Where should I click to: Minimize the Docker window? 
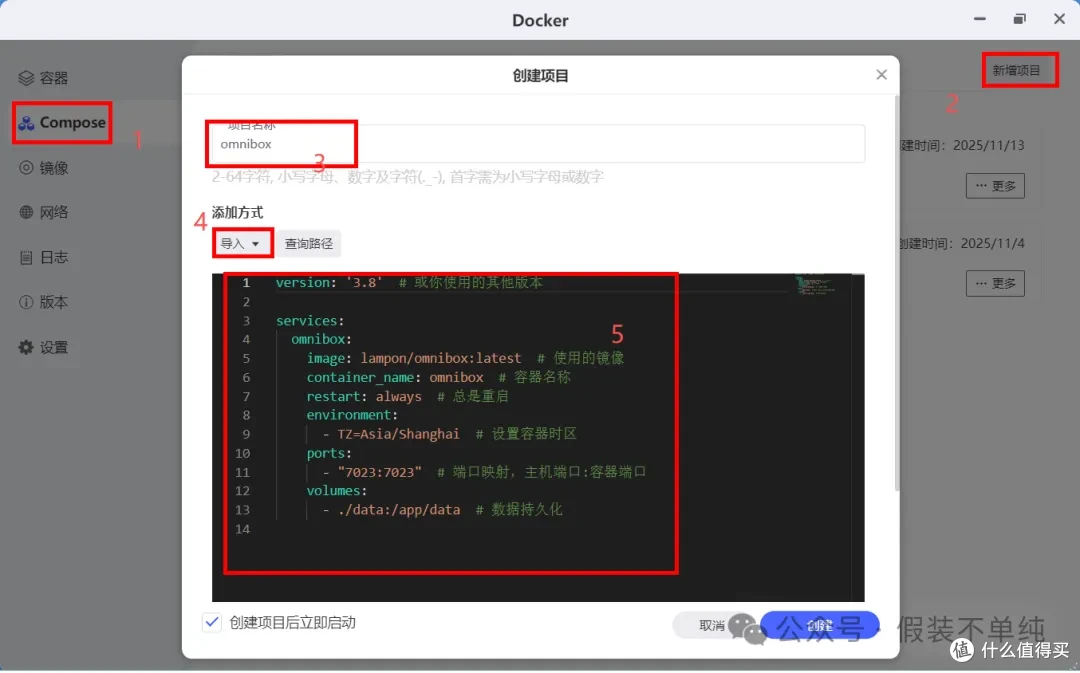pyautogui.click(x=979, y=19)
